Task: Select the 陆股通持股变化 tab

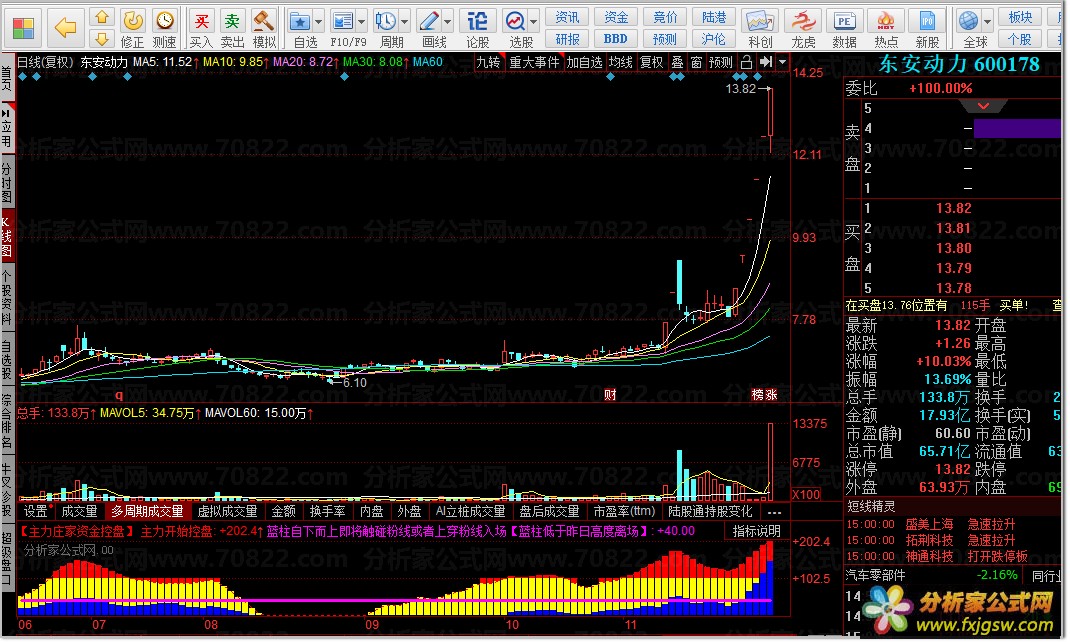Action: click(710, 512)
